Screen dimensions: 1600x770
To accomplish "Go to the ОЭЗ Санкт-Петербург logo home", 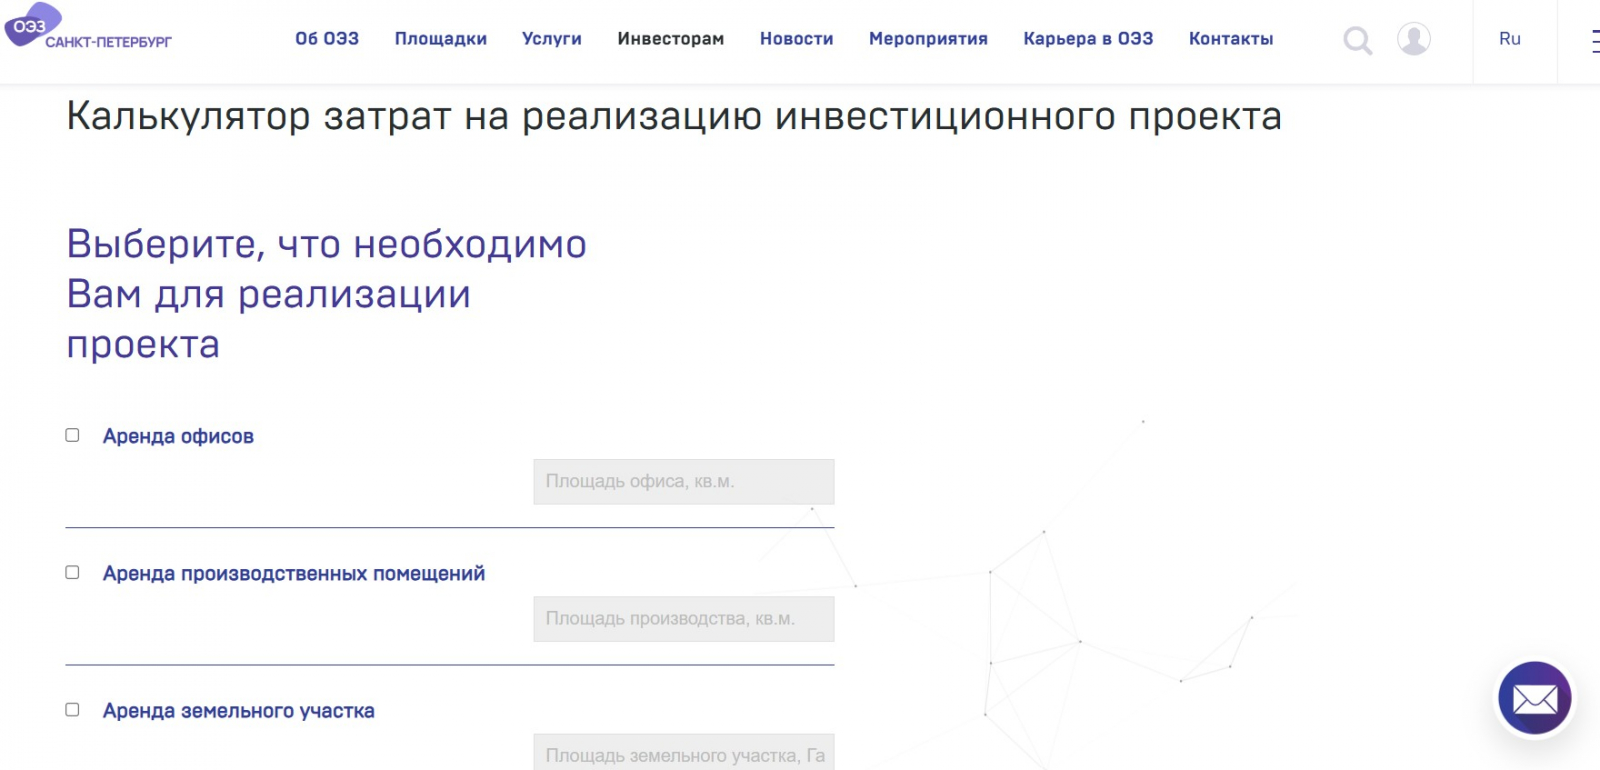I will pos(88,27).
